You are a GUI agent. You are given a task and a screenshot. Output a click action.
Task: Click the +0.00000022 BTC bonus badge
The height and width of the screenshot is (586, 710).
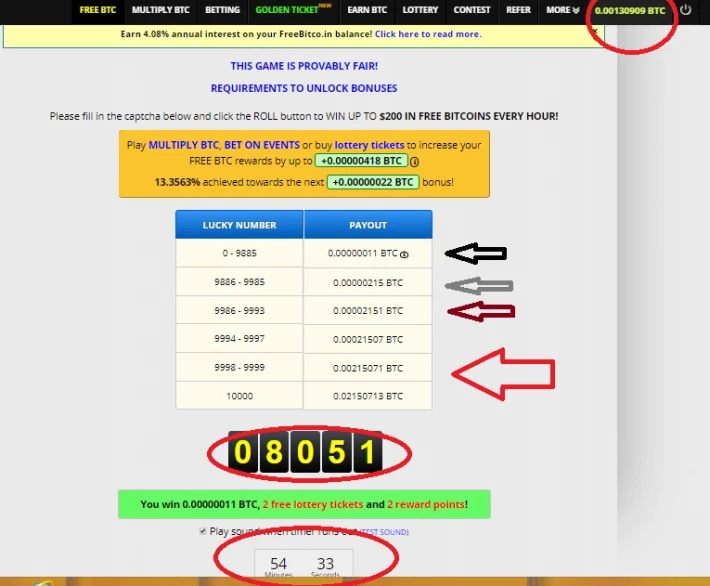pyautogui.click(x=373, y=182)
